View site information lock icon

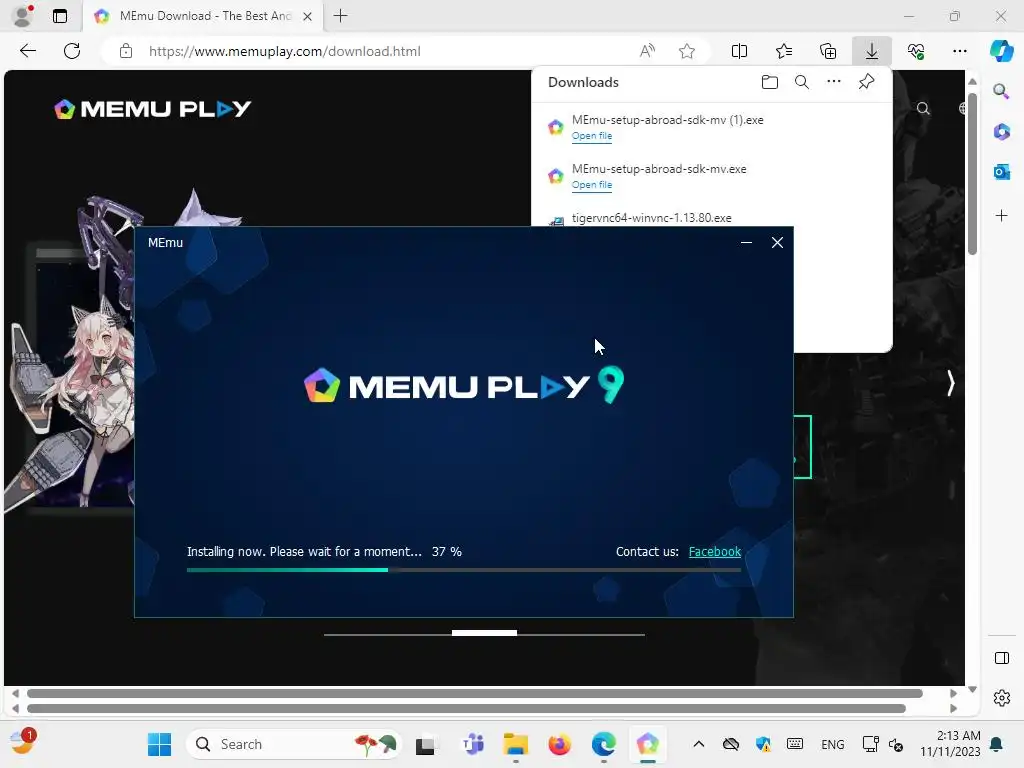(x=126, y=51)
